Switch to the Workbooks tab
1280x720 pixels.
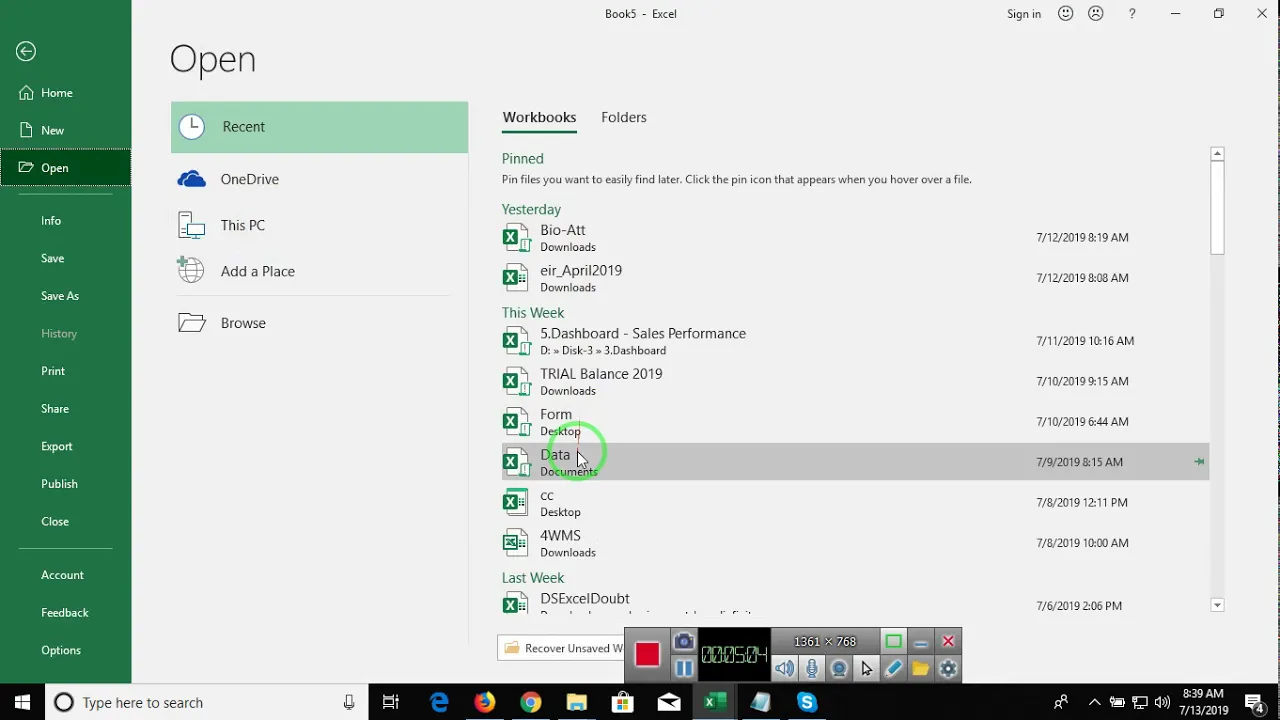tap(539, 117)
